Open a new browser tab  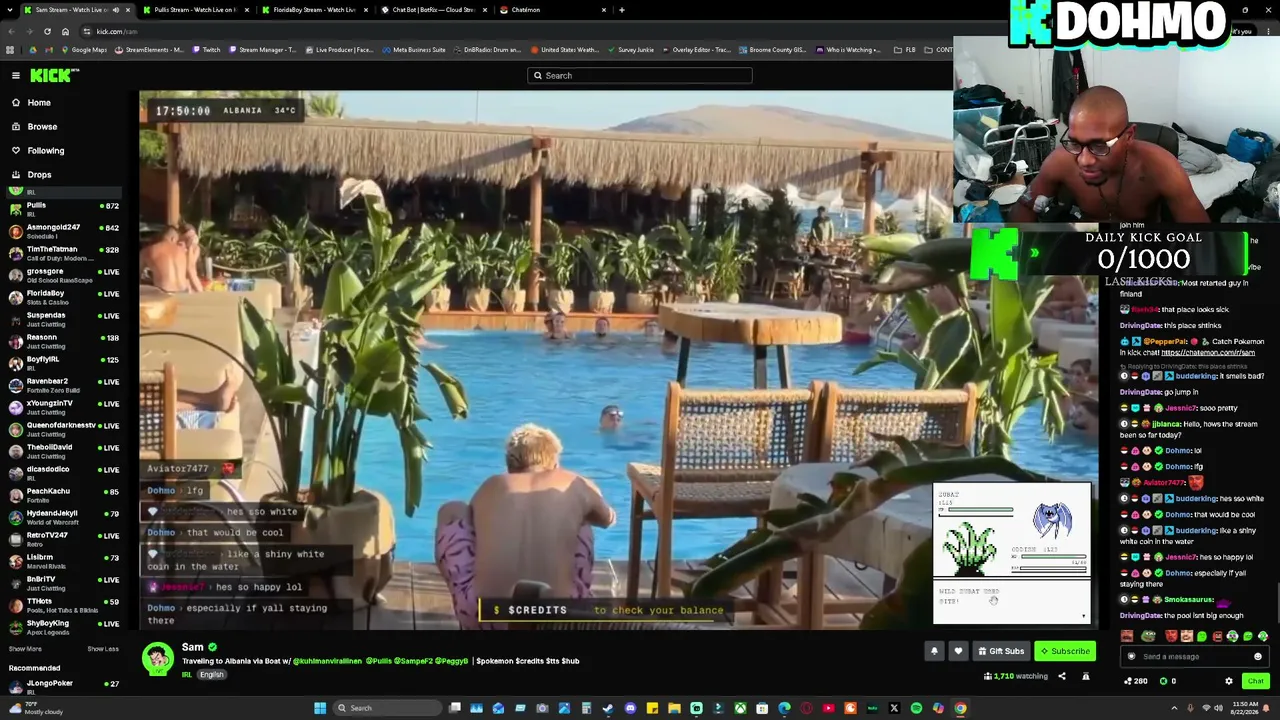pyautogui.click(x=622, y=10)
